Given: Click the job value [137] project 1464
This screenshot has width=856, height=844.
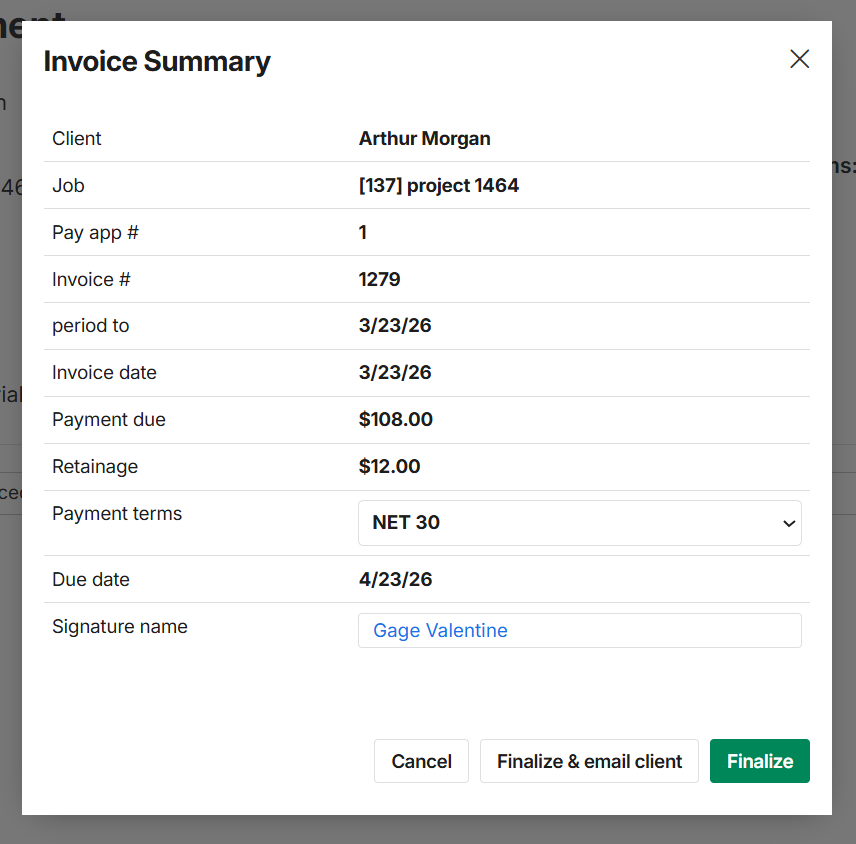Looking at the screenshot, I should (x=438, y=186).
